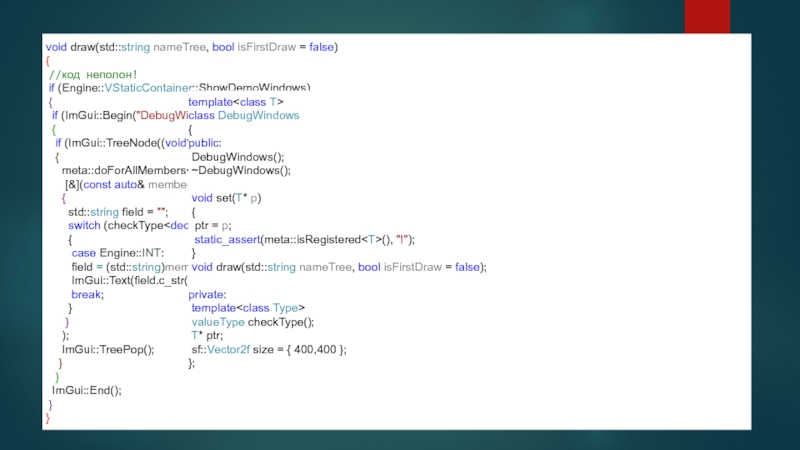
Task: Select the "void set(T* p)" method
Action: click(226, 198)
